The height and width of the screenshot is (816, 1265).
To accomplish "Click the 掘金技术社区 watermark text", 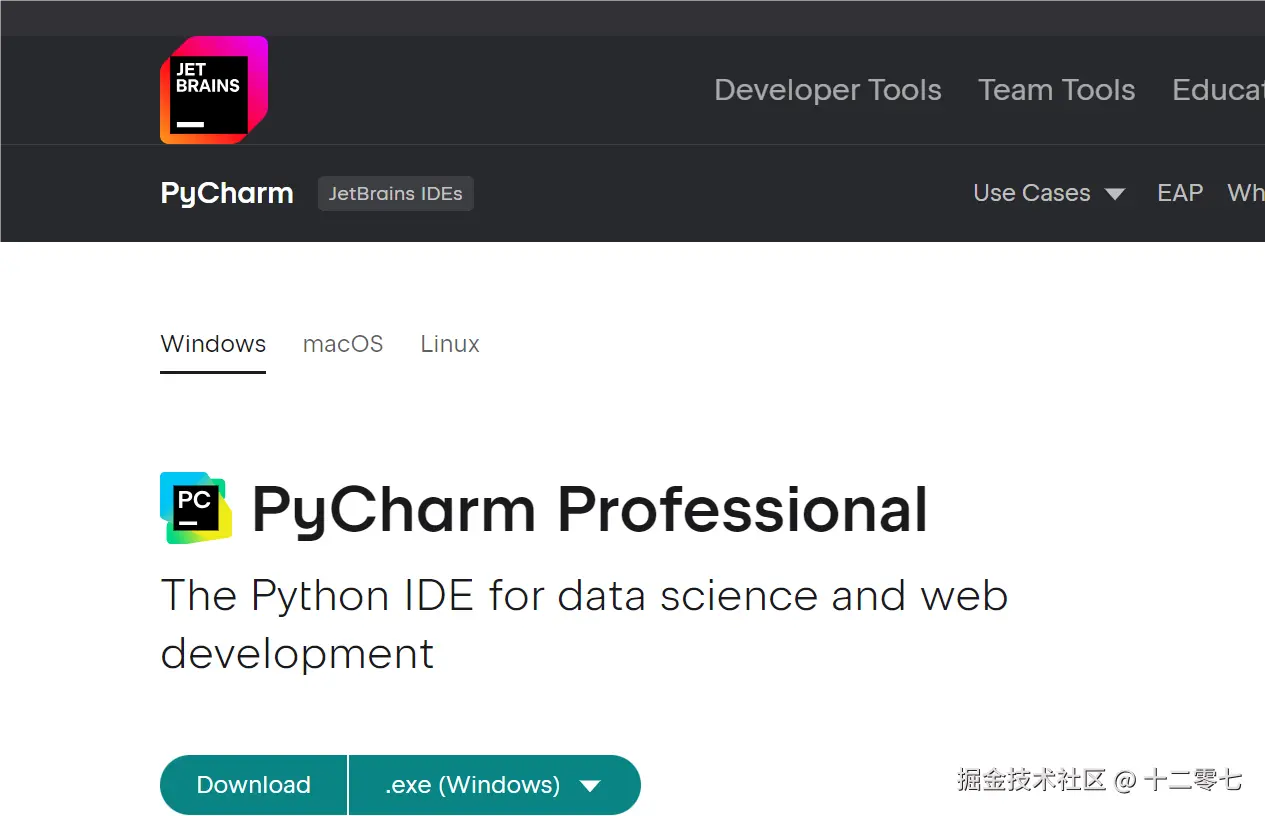I will pos(1031,780).
